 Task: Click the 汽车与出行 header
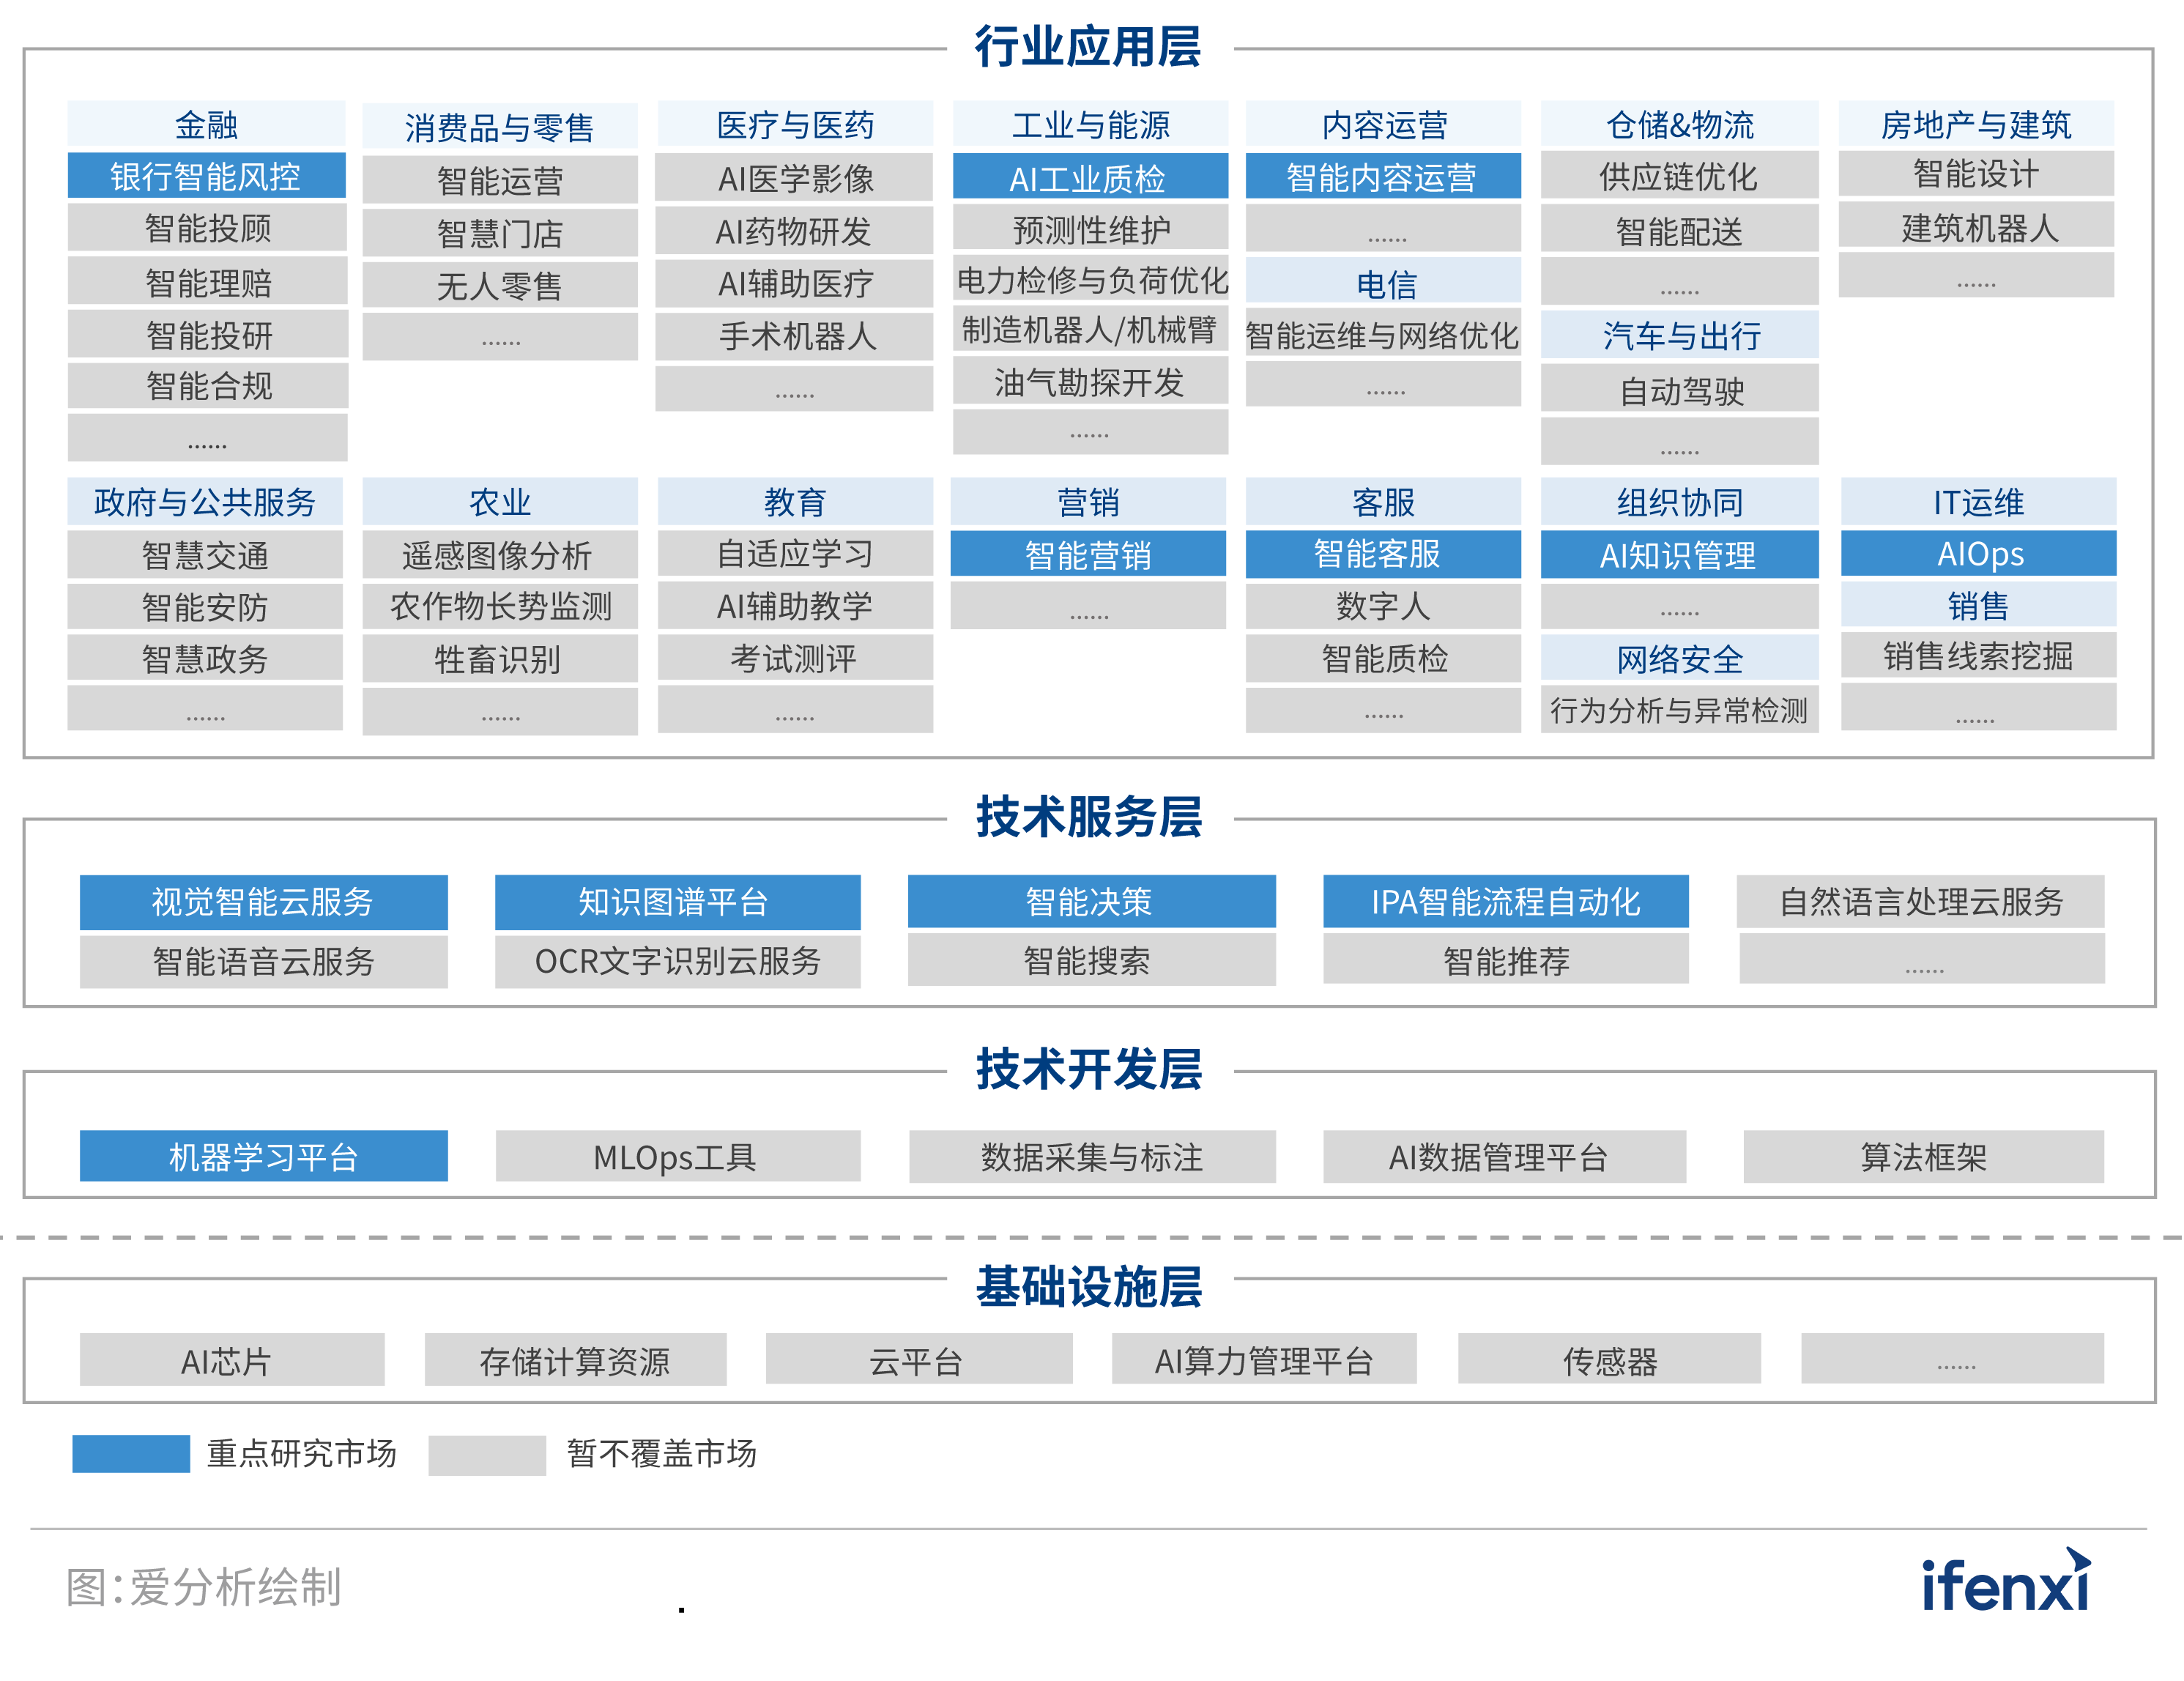pos(1679,335)
